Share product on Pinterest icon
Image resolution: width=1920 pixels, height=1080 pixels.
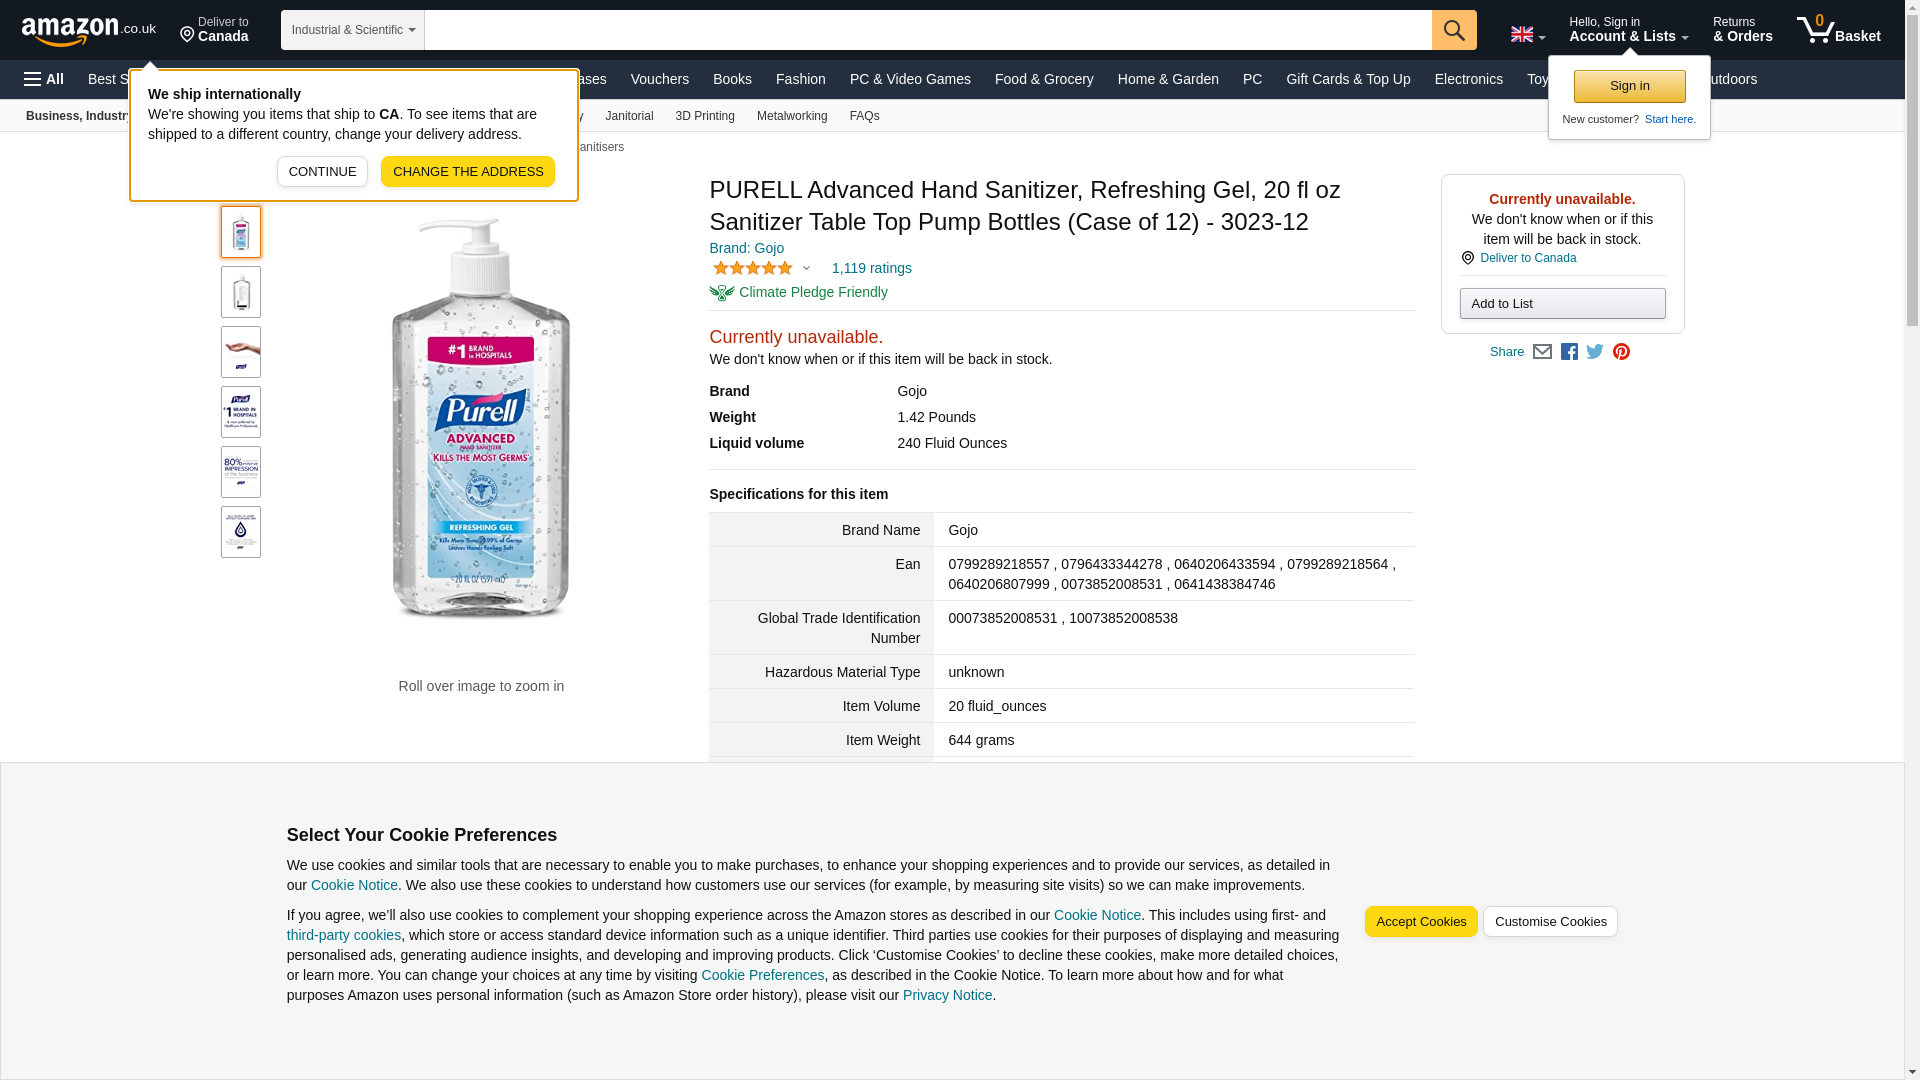[x=1621, y=352]
